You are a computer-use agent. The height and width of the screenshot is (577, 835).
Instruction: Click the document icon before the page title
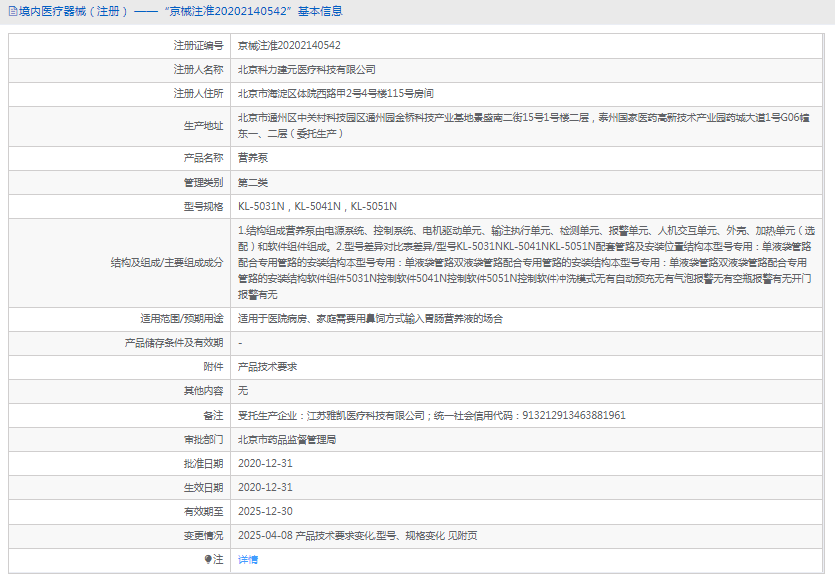tap(13, 11)
